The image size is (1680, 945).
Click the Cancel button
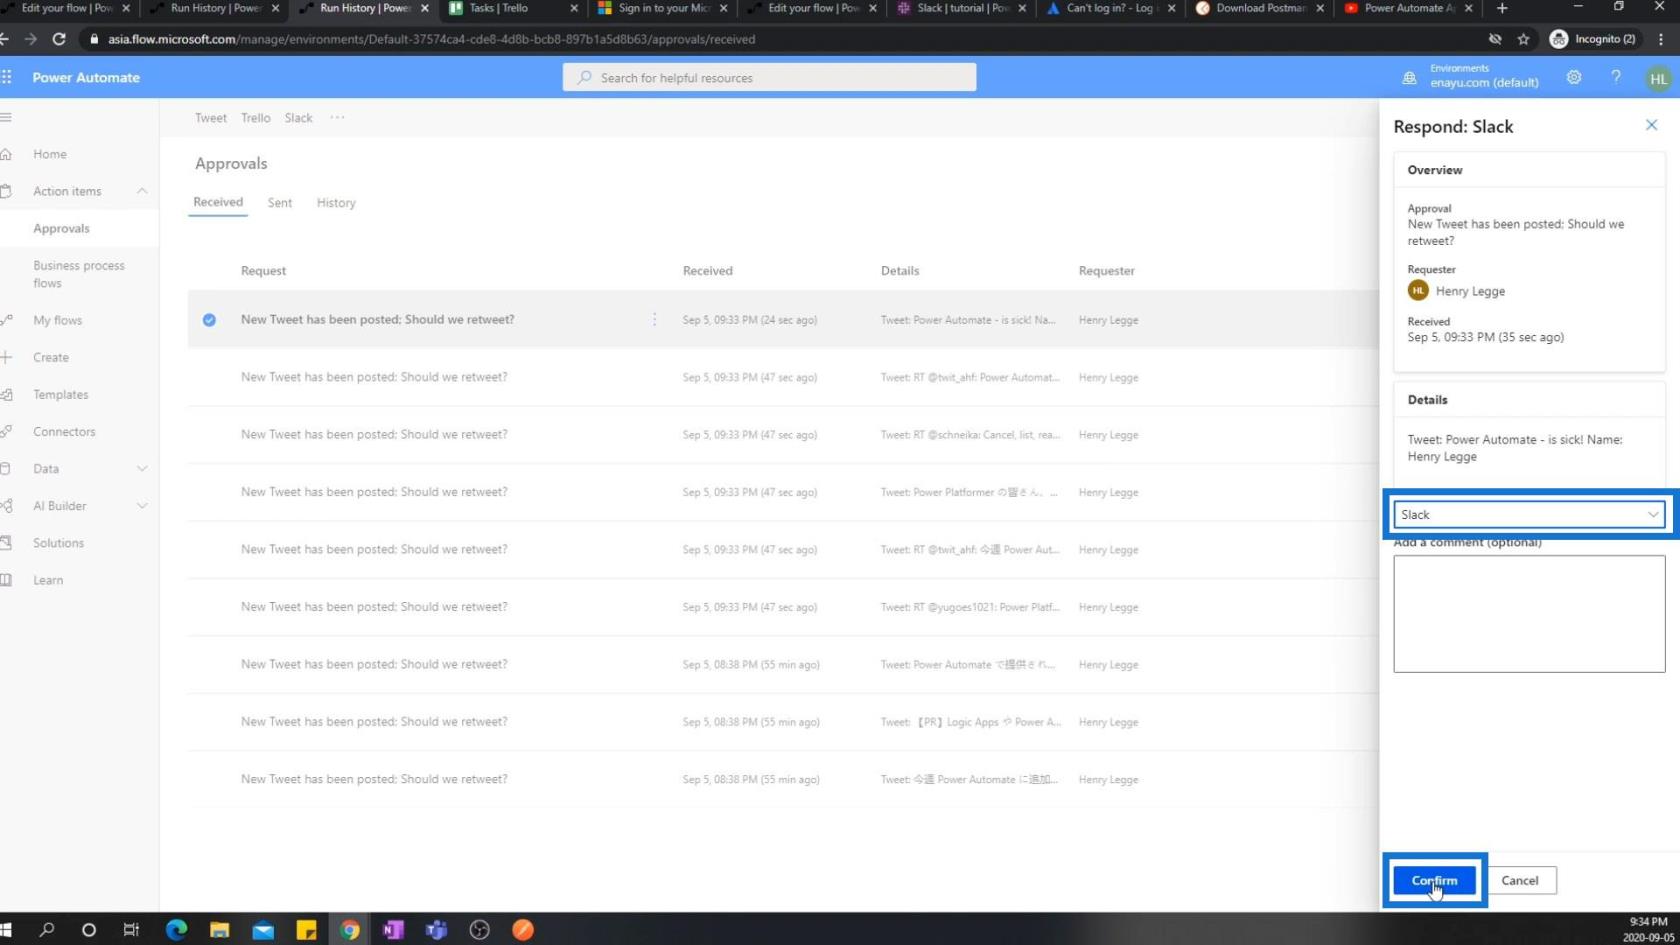click(1519, 880)
